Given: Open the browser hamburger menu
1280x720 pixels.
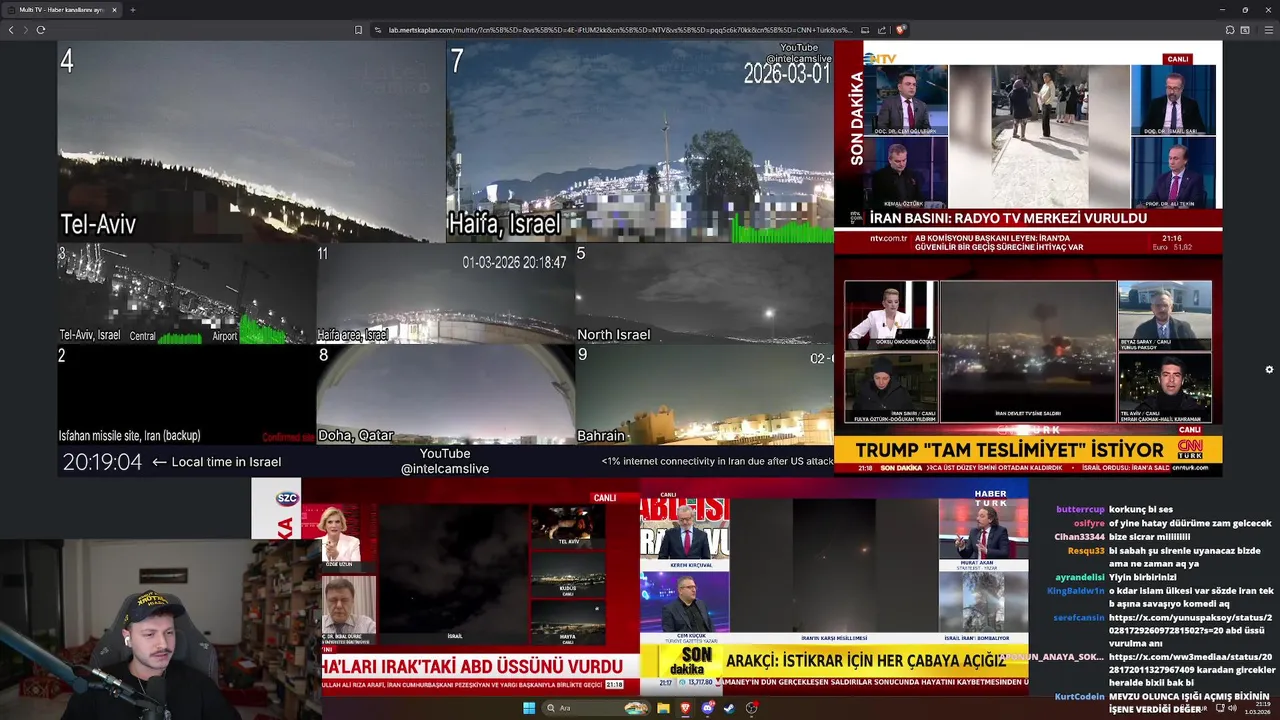Looking at the screenshot, I should click(x=1269, y=30).
